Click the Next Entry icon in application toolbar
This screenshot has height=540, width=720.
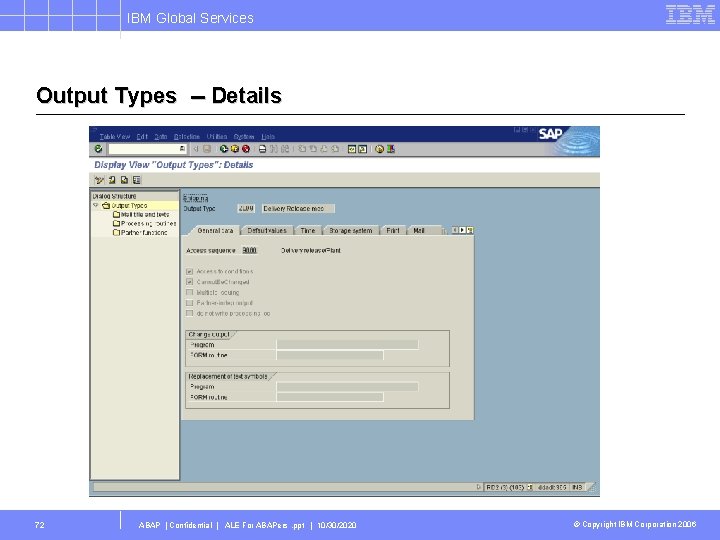[x=124, y=180]
